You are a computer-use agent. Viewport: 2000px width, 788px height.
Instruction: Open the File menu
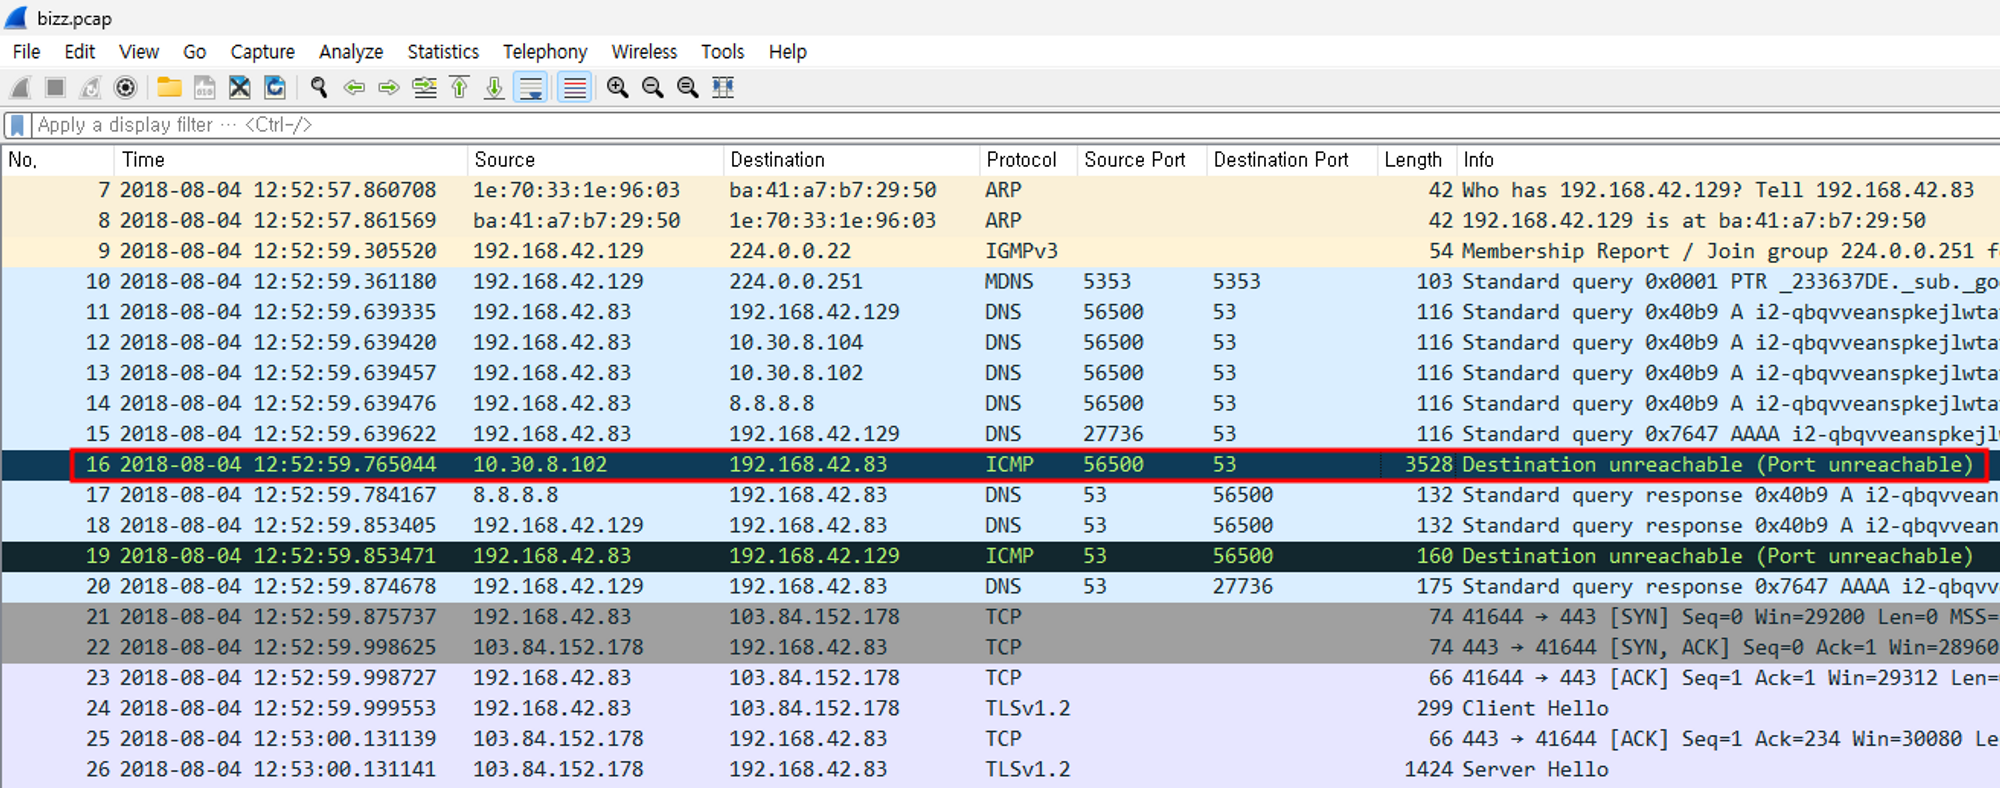click(26, 52)
